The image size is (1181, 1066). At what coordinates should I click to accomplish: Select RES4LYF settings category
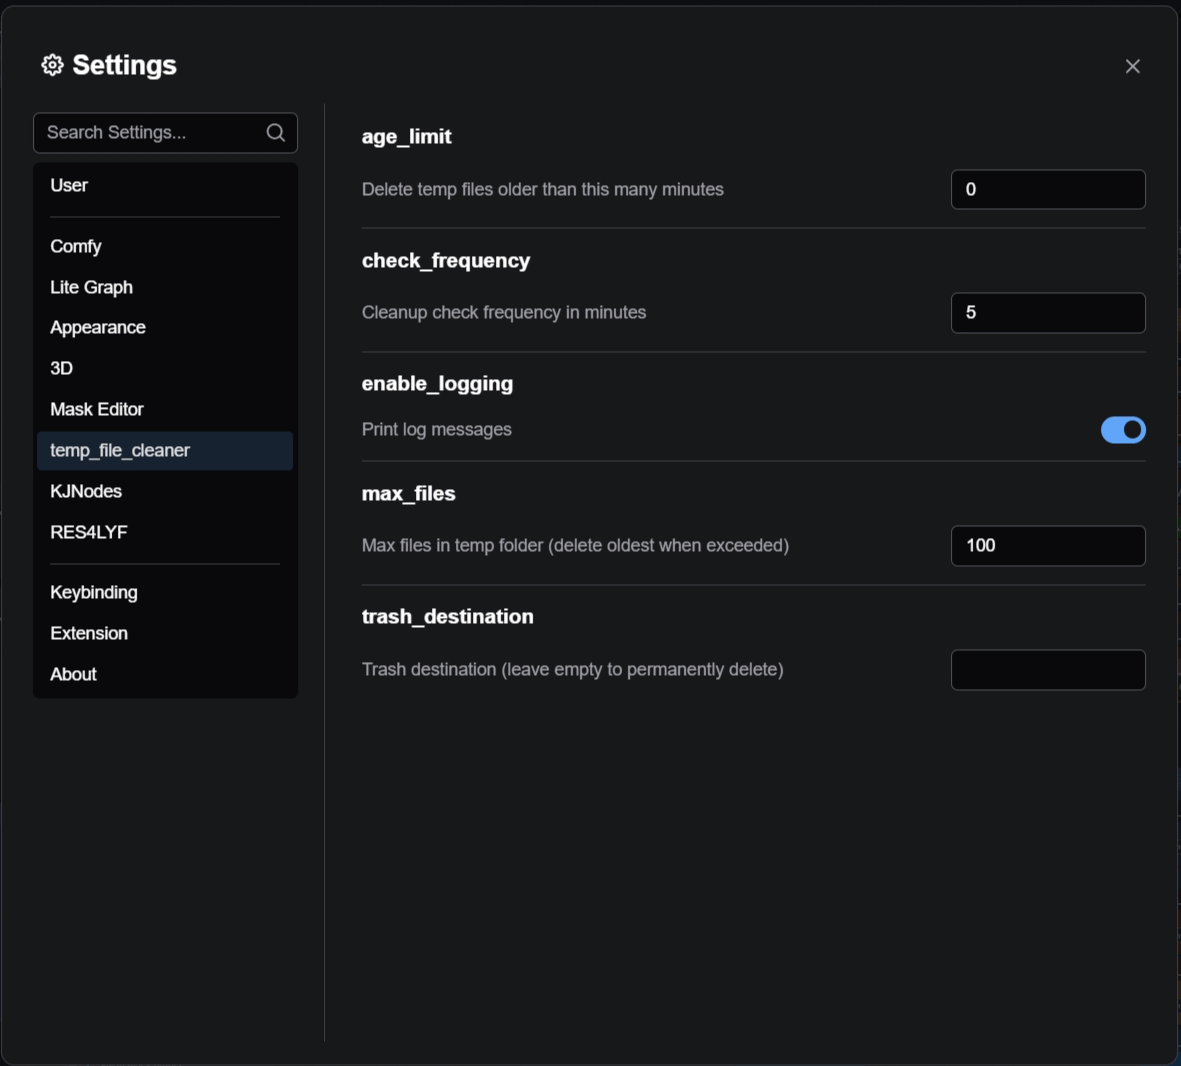pos(89,533)
